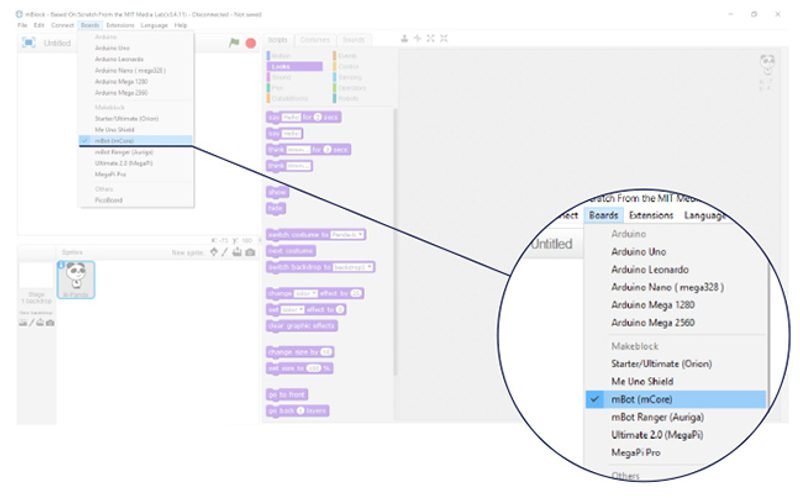Select the Robots block category
800x499 pixels.
(360, 98)
